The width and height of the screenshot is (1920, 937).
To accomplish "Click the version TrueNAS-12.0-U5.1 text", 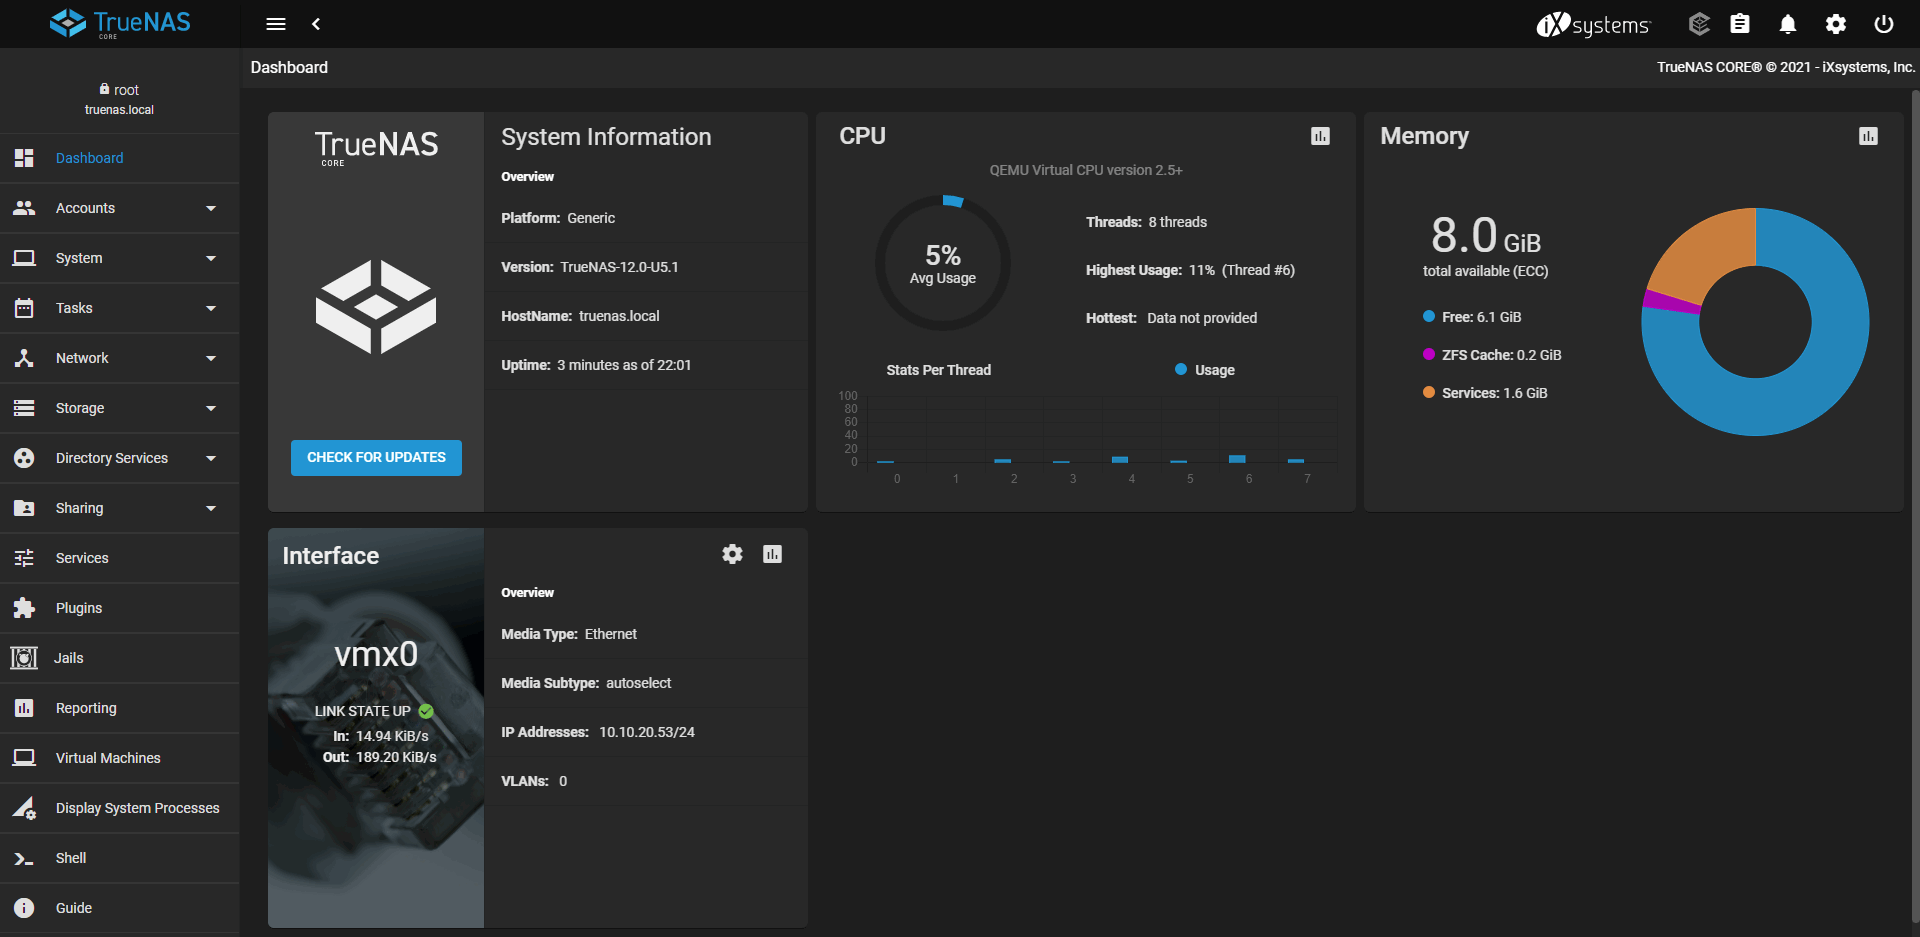I will pos(619,267).
